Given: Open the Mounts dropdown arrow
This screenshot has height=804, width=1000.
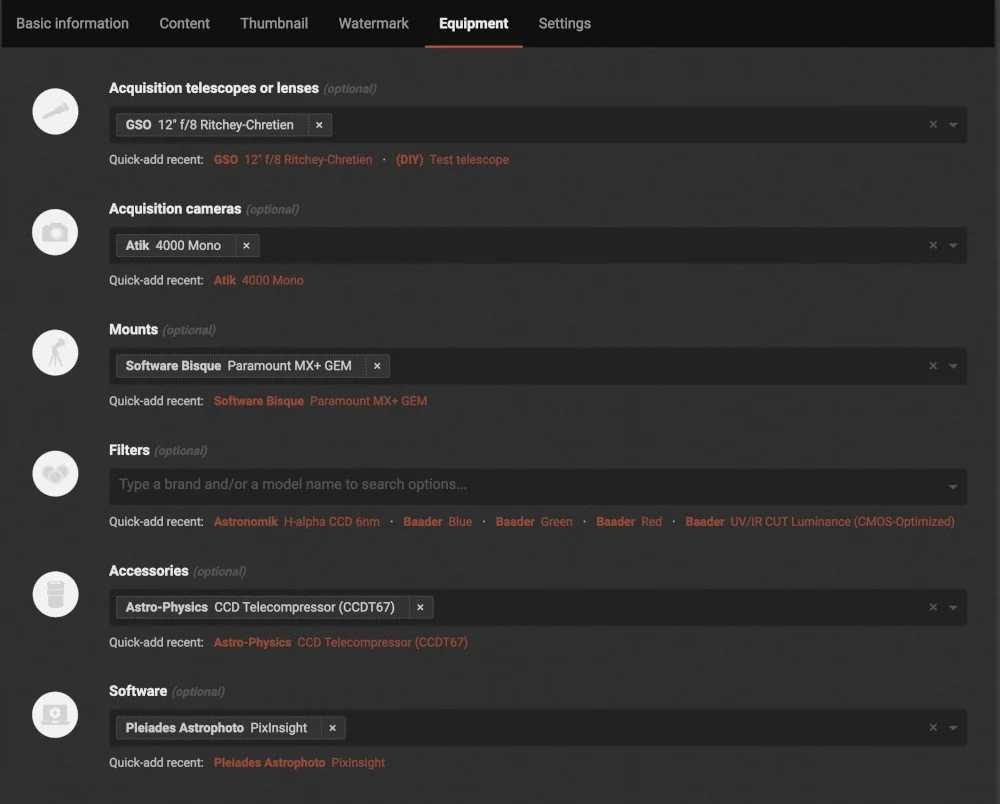Looking at the screenshot, I should point(953,366).
